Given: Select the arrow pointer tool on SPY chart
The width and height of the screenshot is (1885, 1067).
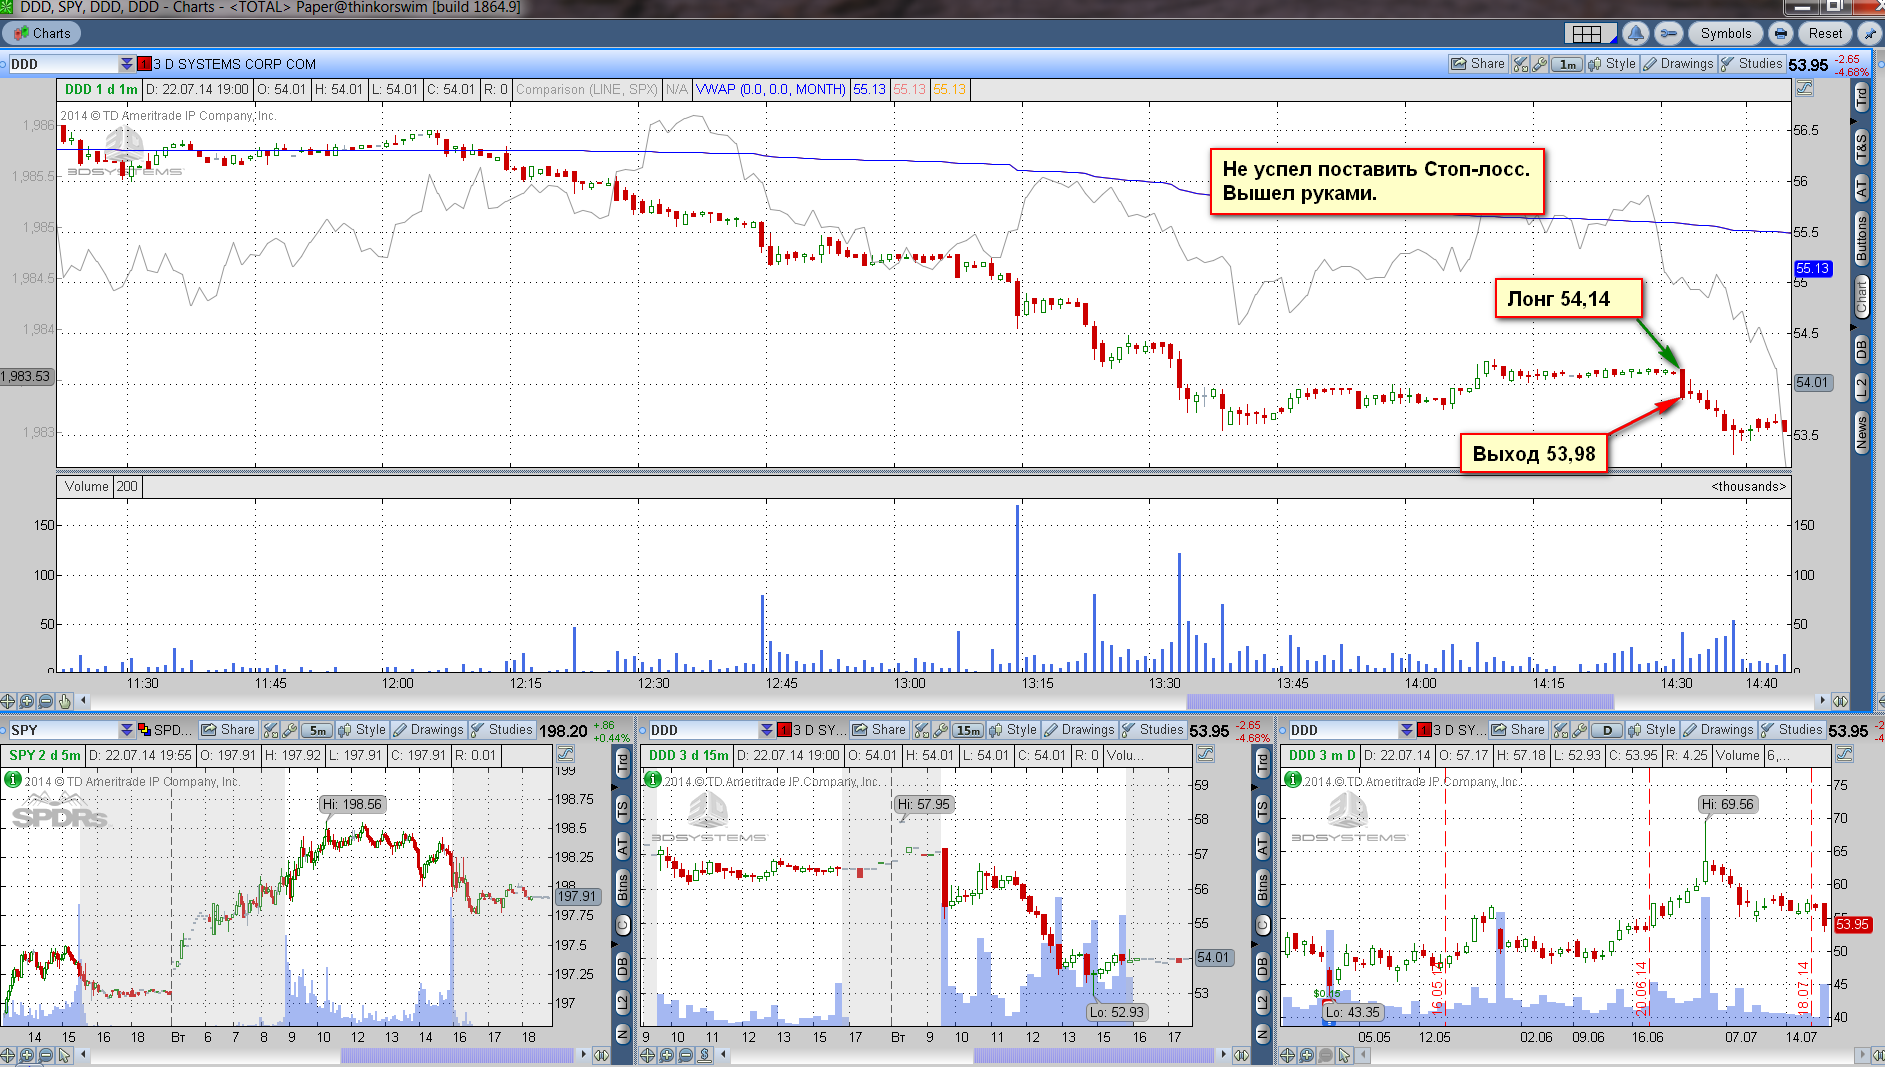Looking at the screenshot, I should [x=65, y=1055].
